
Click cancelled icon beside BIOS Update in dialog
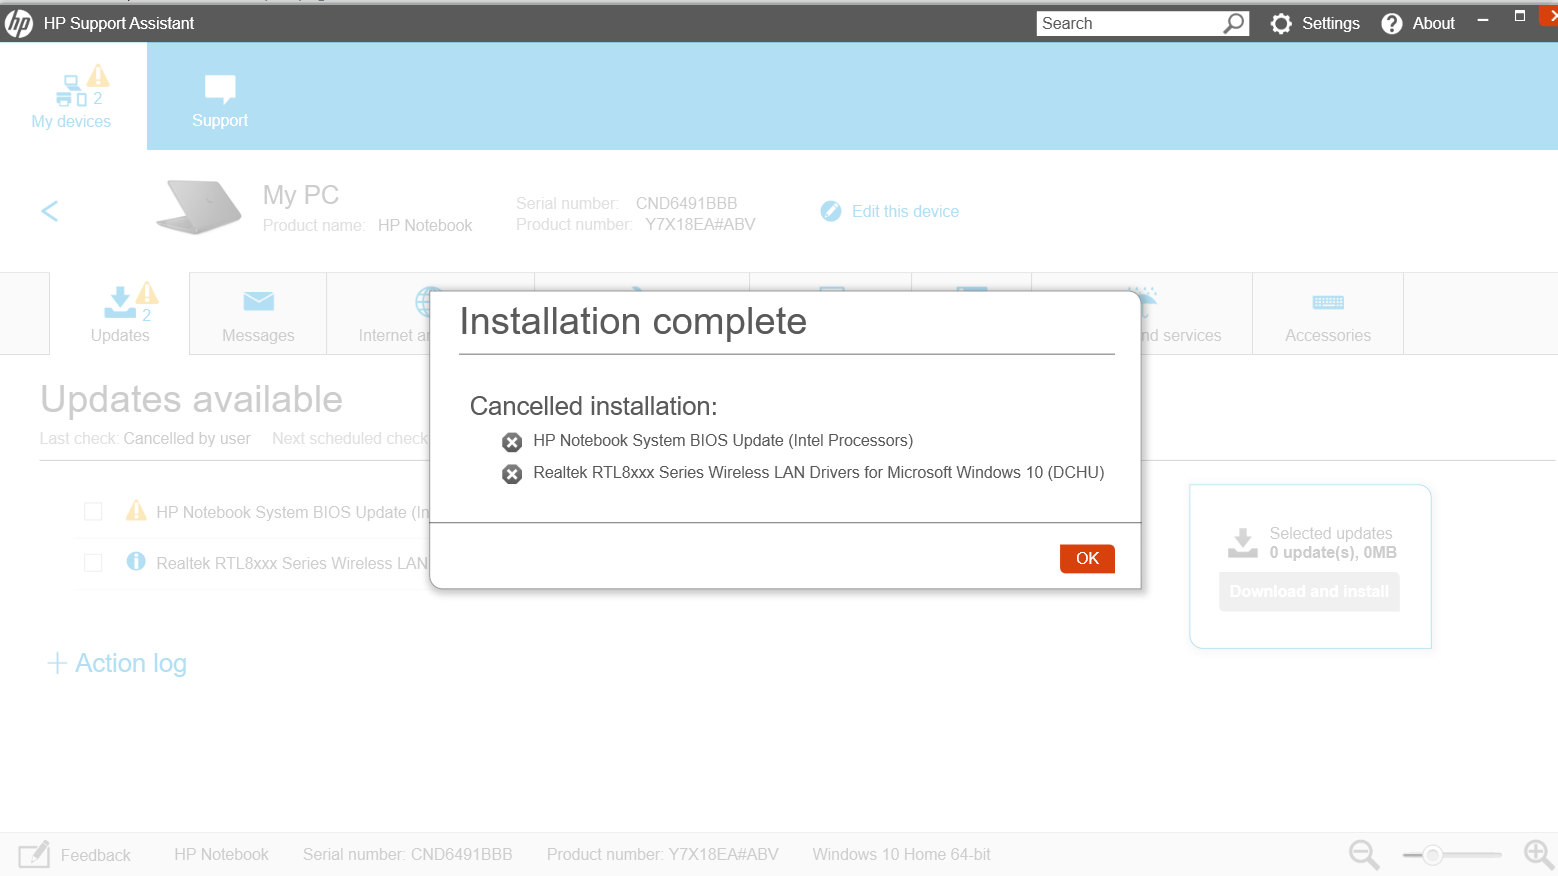click(512, 442)
